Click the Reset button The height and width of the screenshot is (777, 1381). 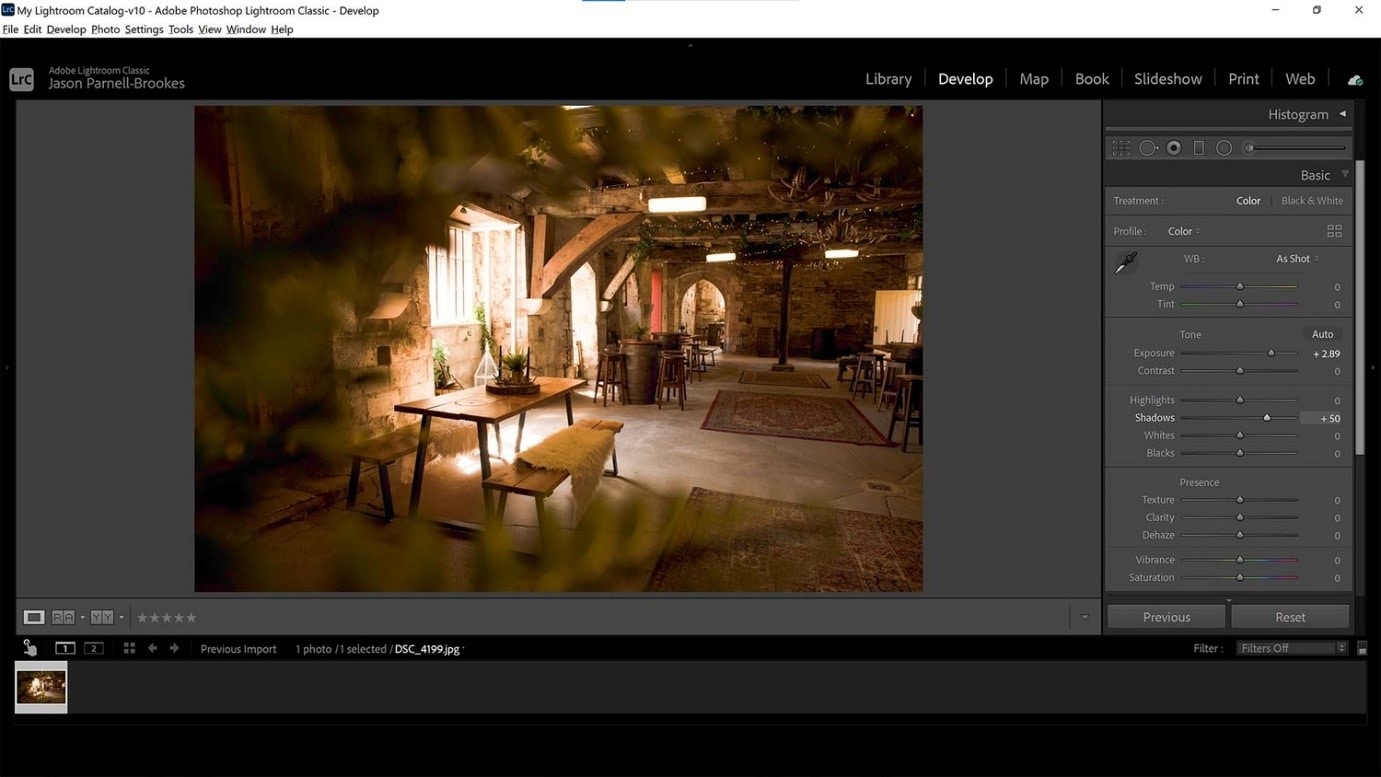tap(1290, 617)
